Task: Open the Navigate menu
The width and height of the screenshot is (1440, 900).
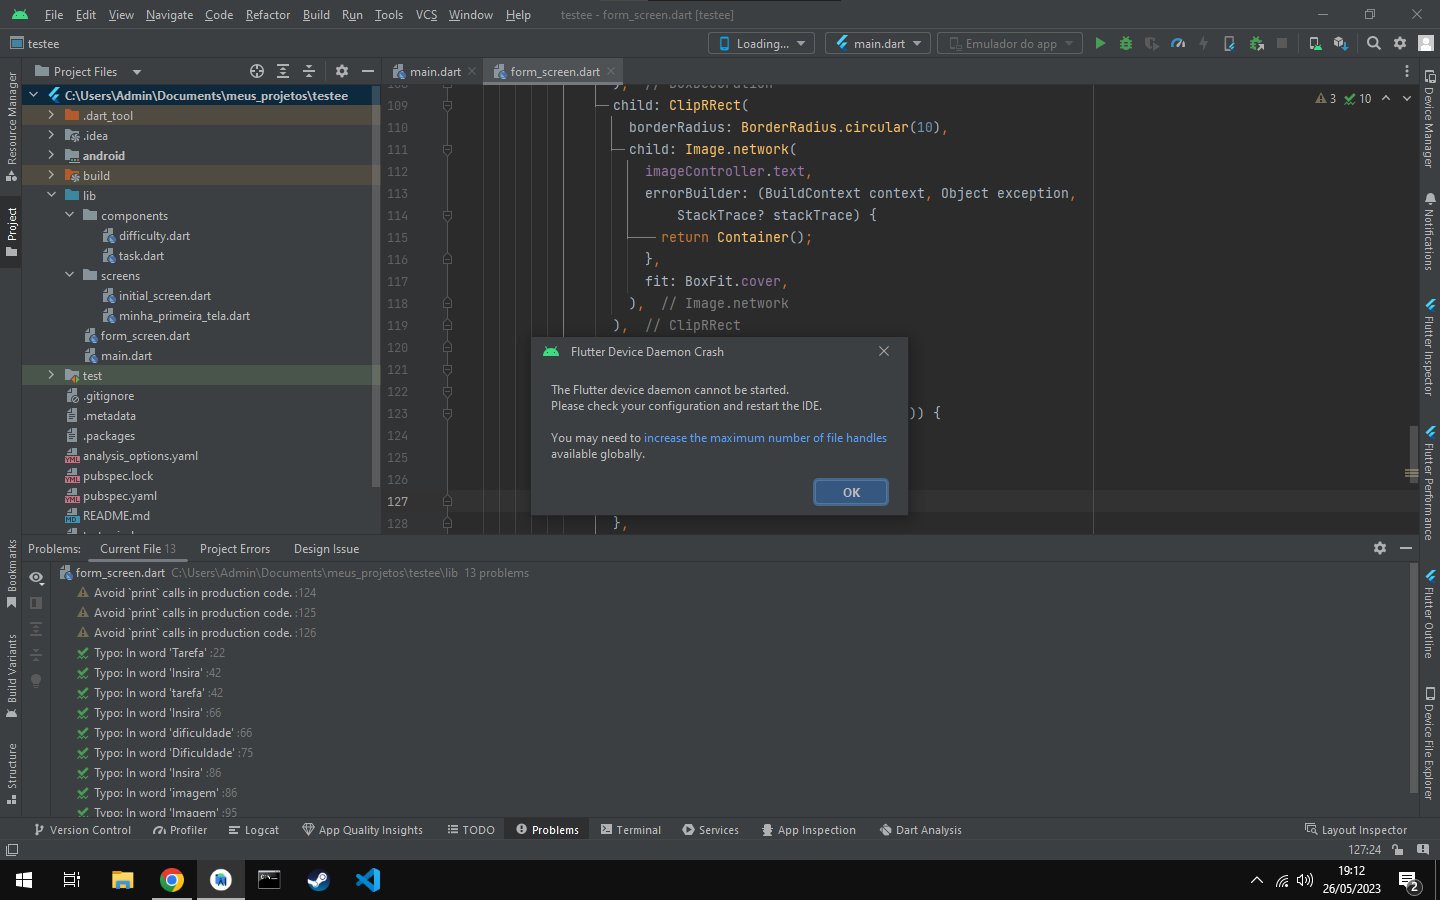Action: click(x=169, y=15)
